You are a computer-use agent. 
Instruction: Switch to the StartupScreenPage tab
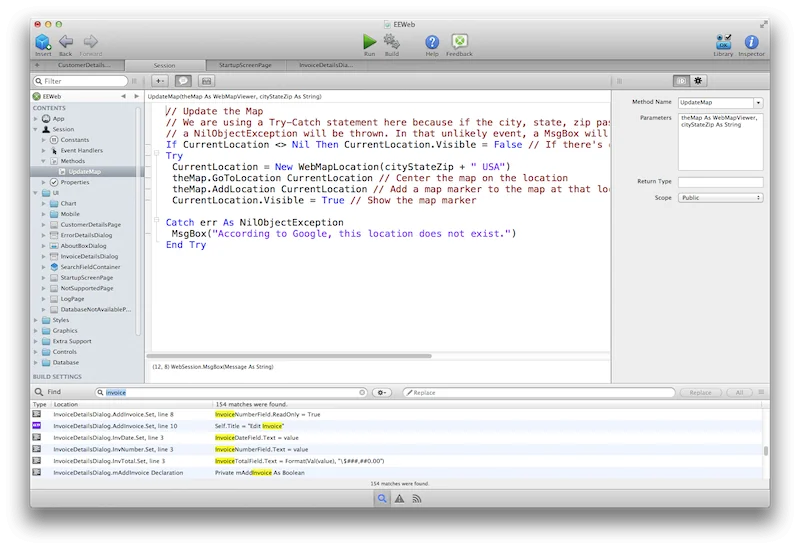[x=243, y=65]
